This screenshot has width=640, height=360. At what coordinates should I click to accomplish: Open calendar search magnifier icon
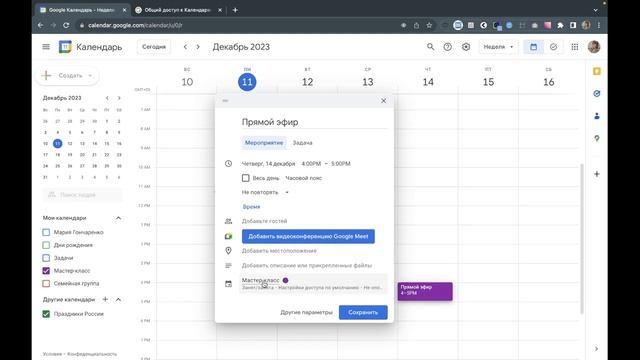[430, 47]
